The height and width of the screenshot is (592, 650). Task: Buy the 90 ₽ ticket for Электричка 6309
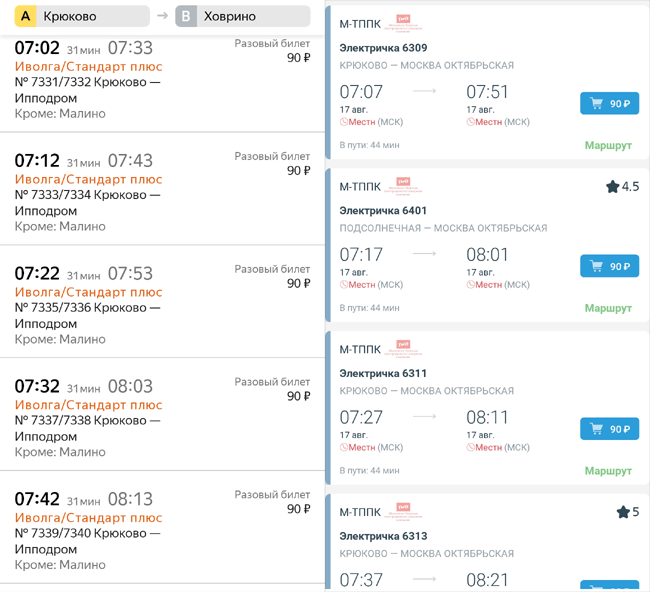pyautogui.click(x=609, y=103)
